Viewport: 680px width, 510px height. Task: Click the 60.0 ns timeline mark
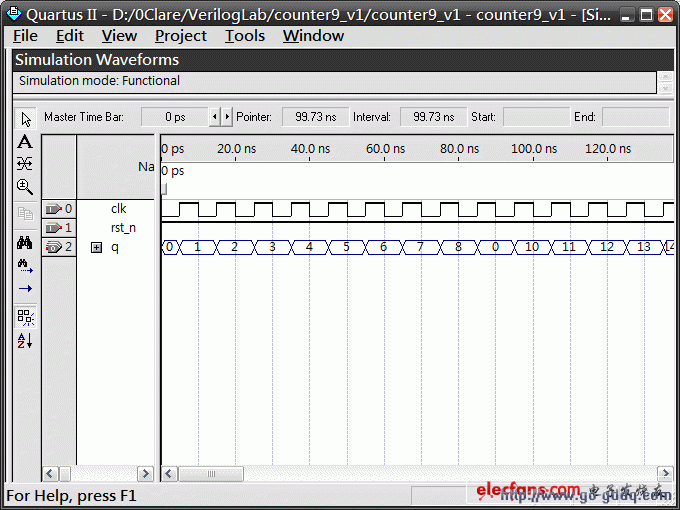click(385, 149)
